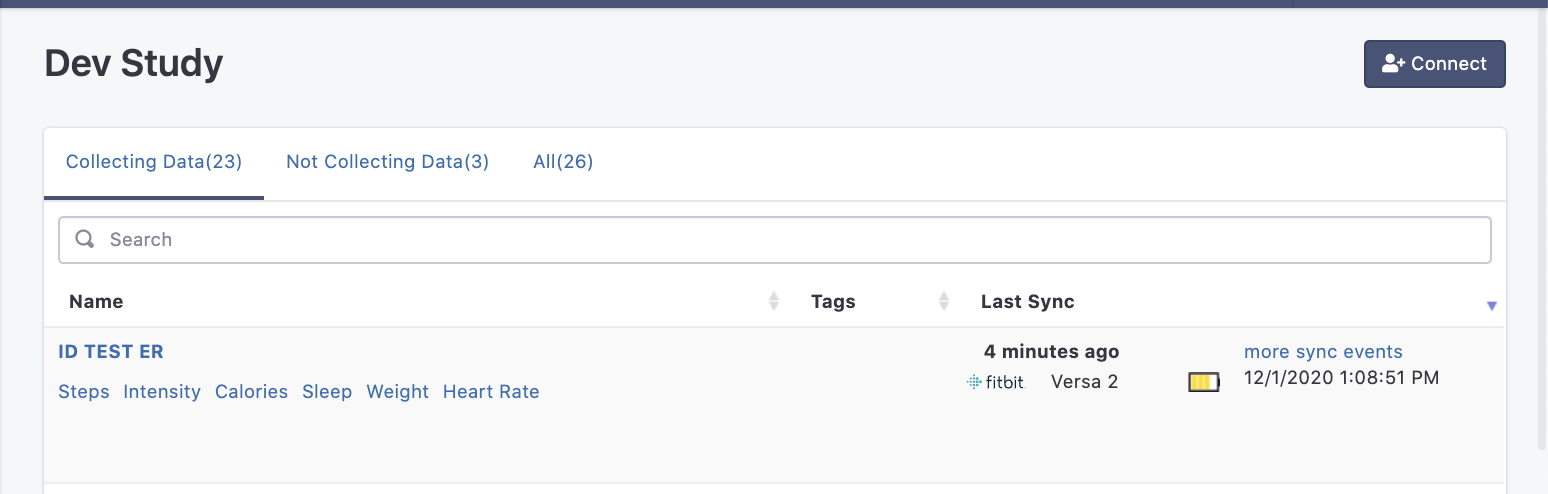Open Steps data link
Screen dimensions: 1548x494
click(84, 392)
